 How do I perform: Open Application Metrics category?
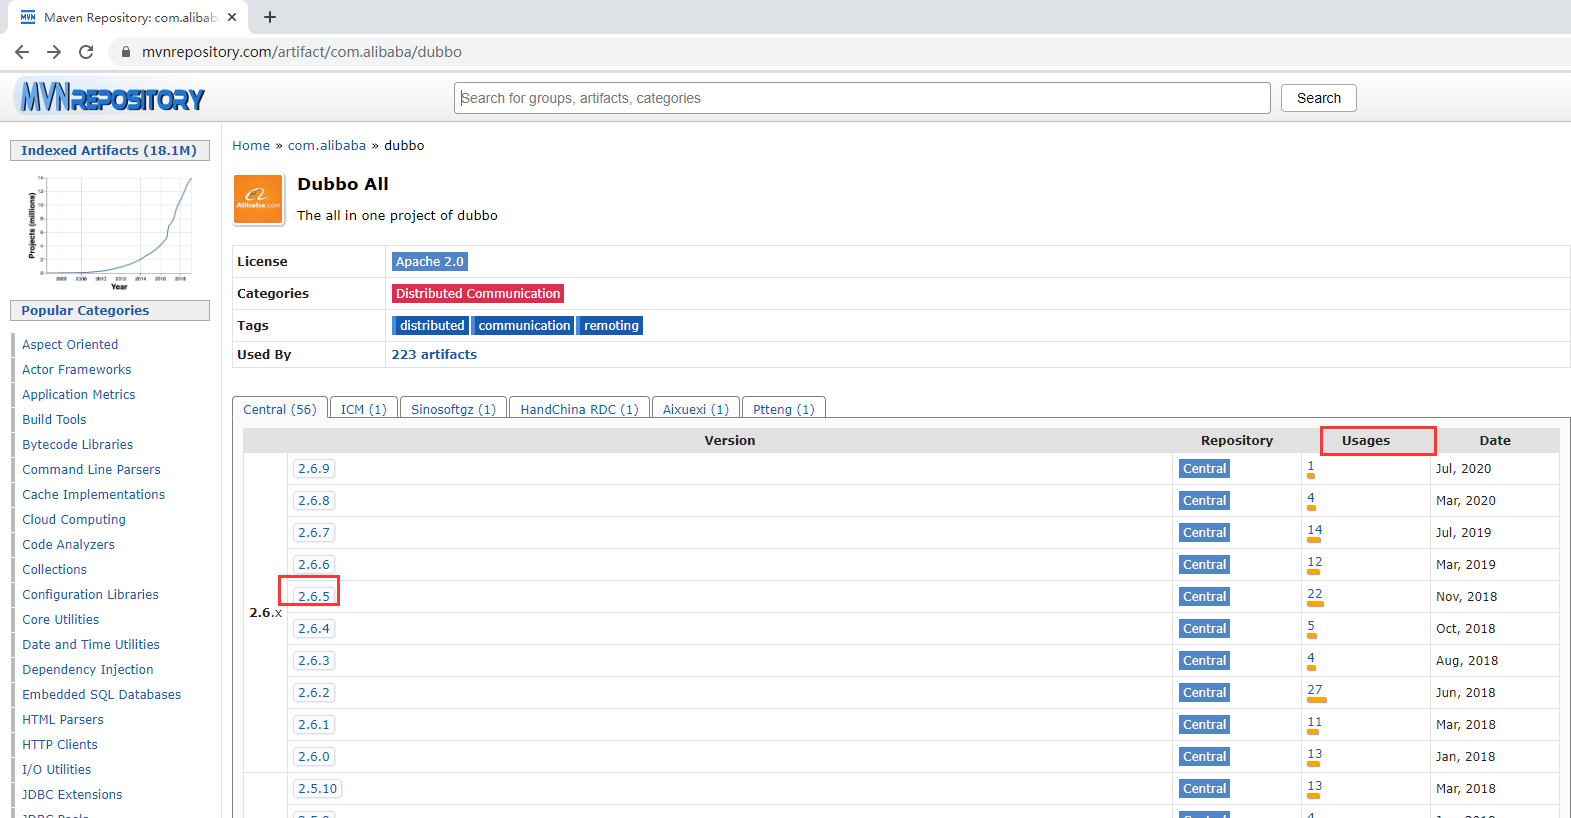click(79, 394)
